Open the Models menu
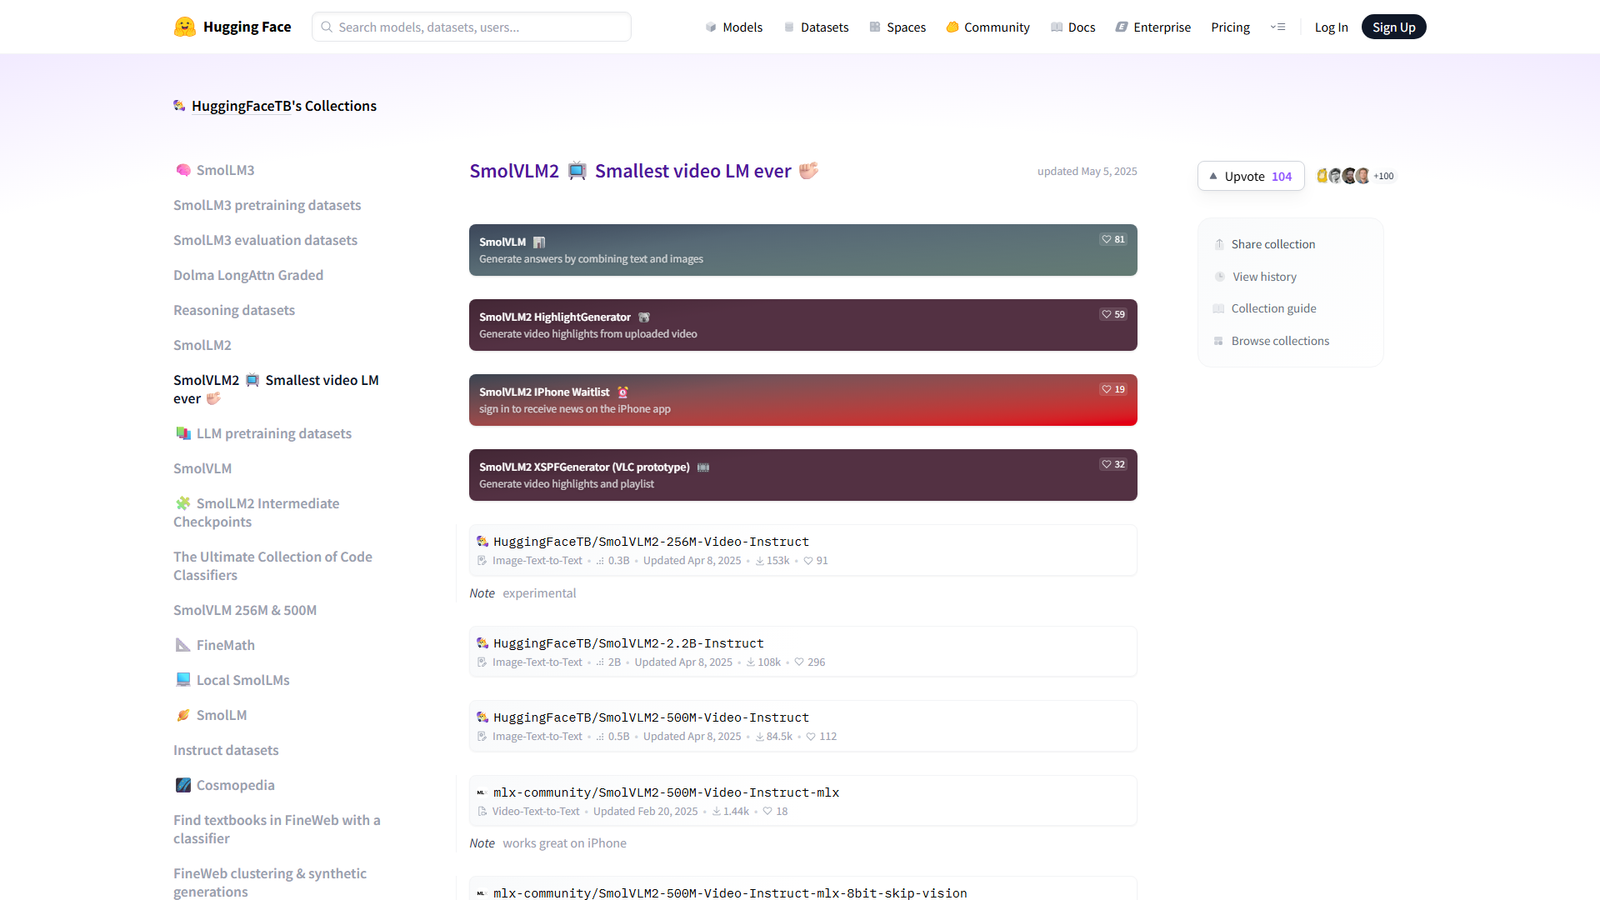The height and width of the screenshot is (900, 1600). [741, 26]
